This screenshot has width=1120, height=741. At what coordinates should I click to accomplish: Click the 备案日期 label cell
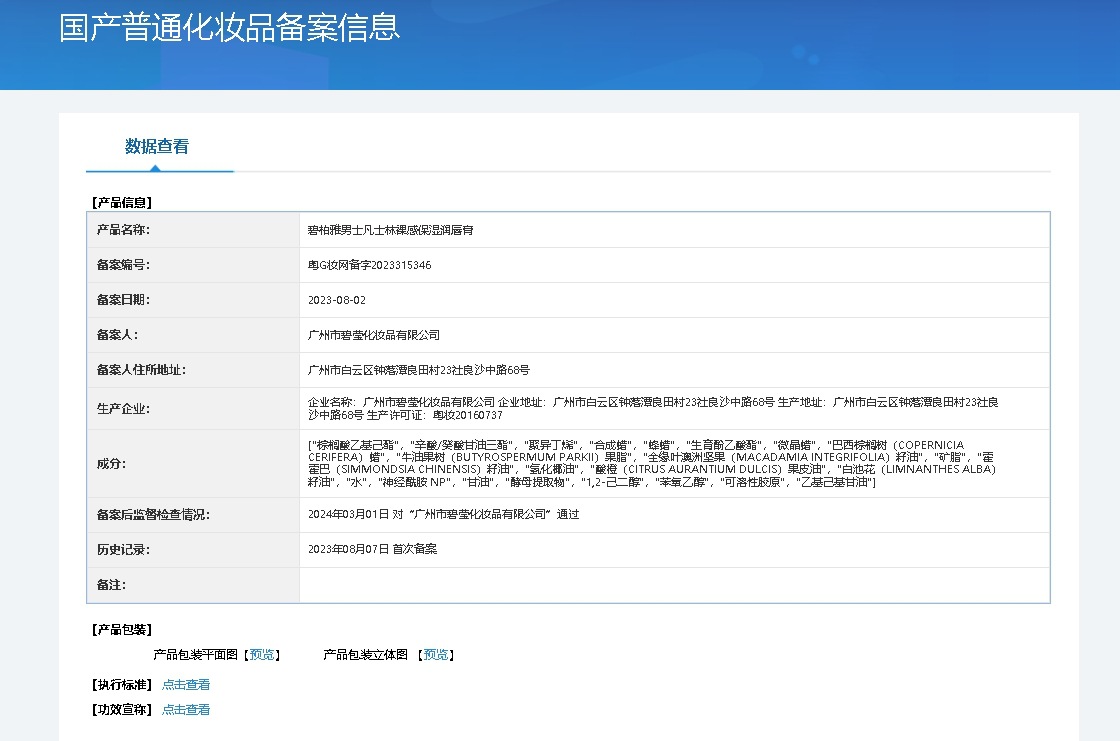click(193, 299)
